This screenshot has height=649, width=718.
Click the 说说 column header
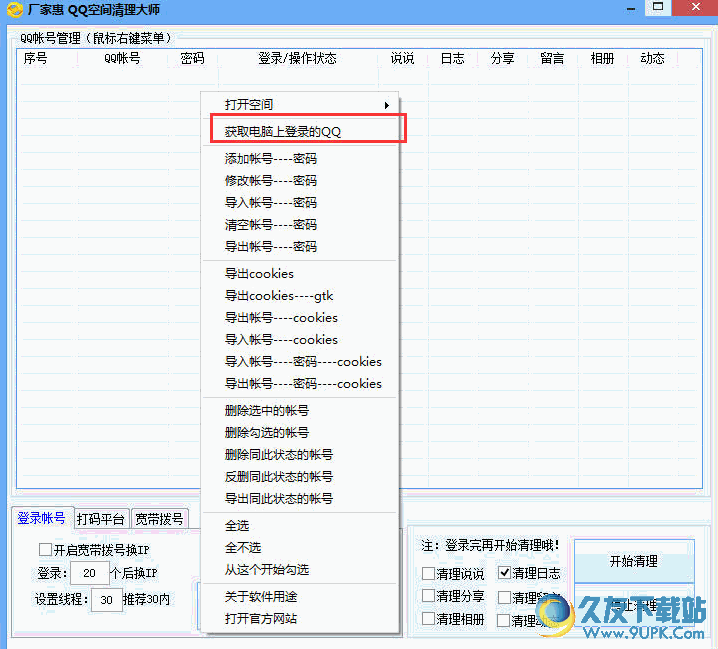403,59
